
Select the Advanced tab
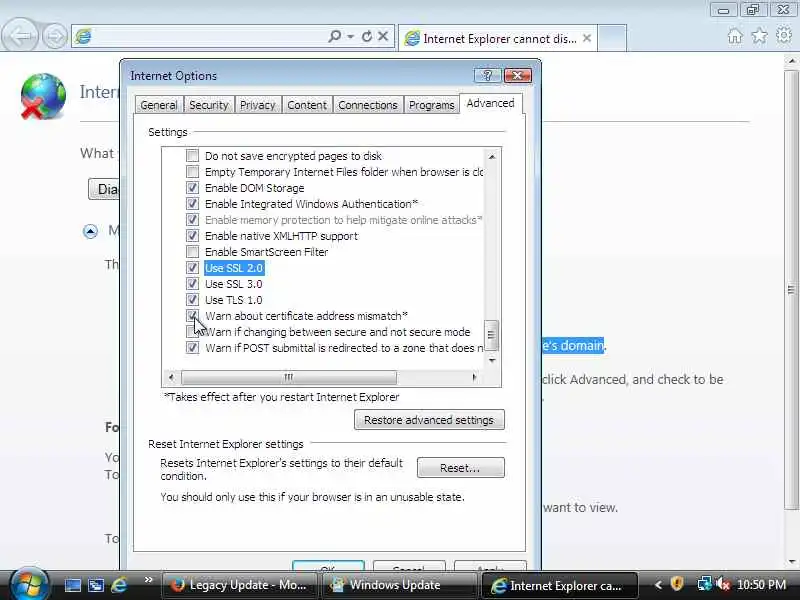[x=490, y=104]
